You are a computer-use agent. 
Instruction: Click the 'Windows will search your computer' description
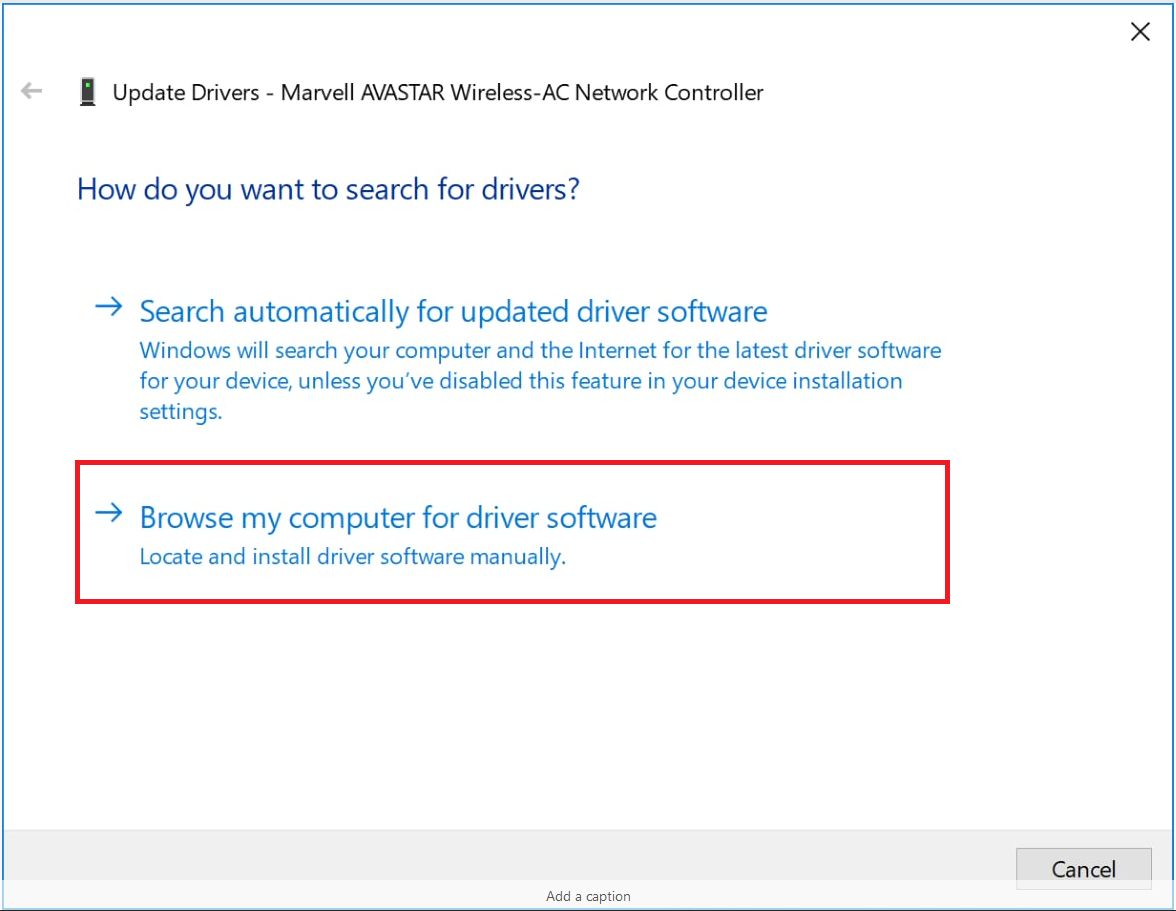coord(540,381)
